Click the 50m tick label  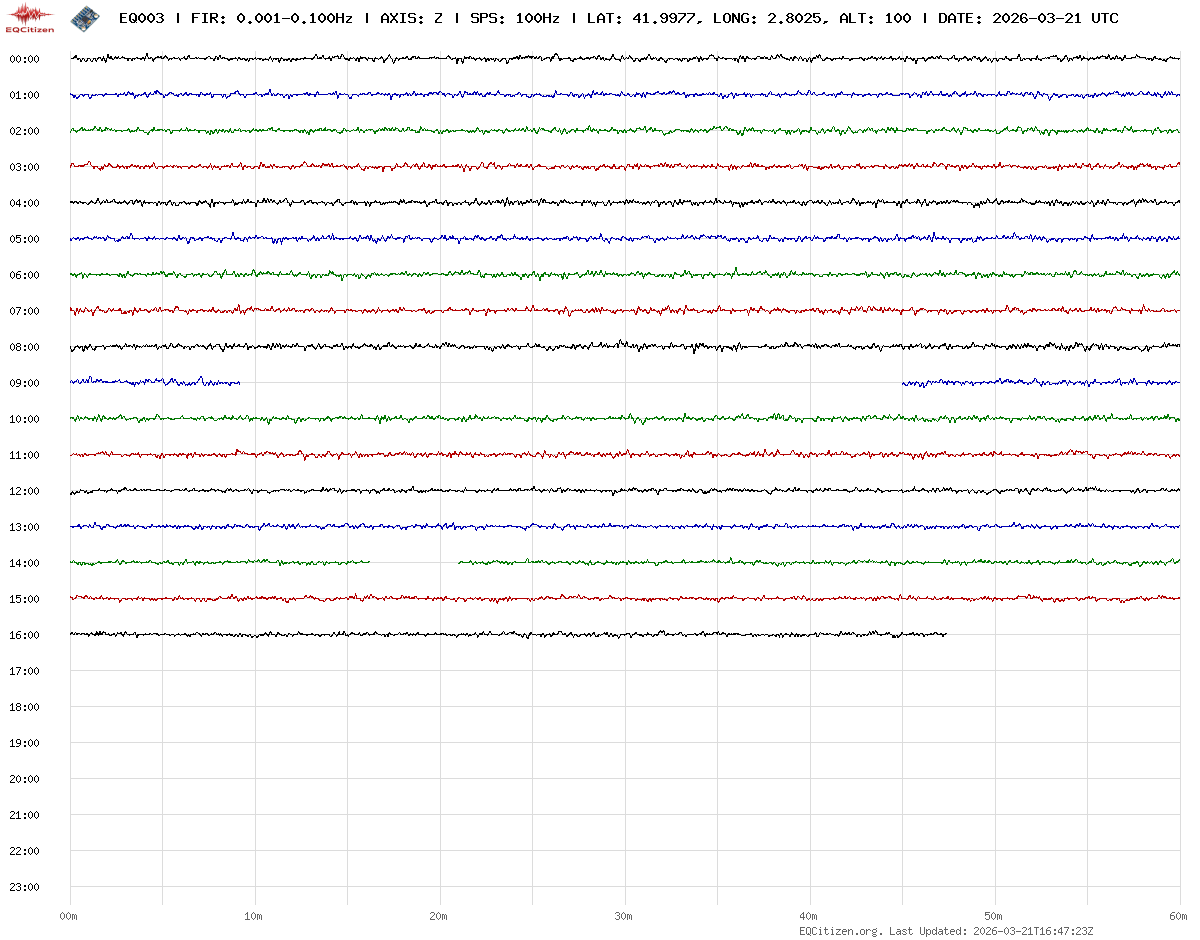(994, 916)
